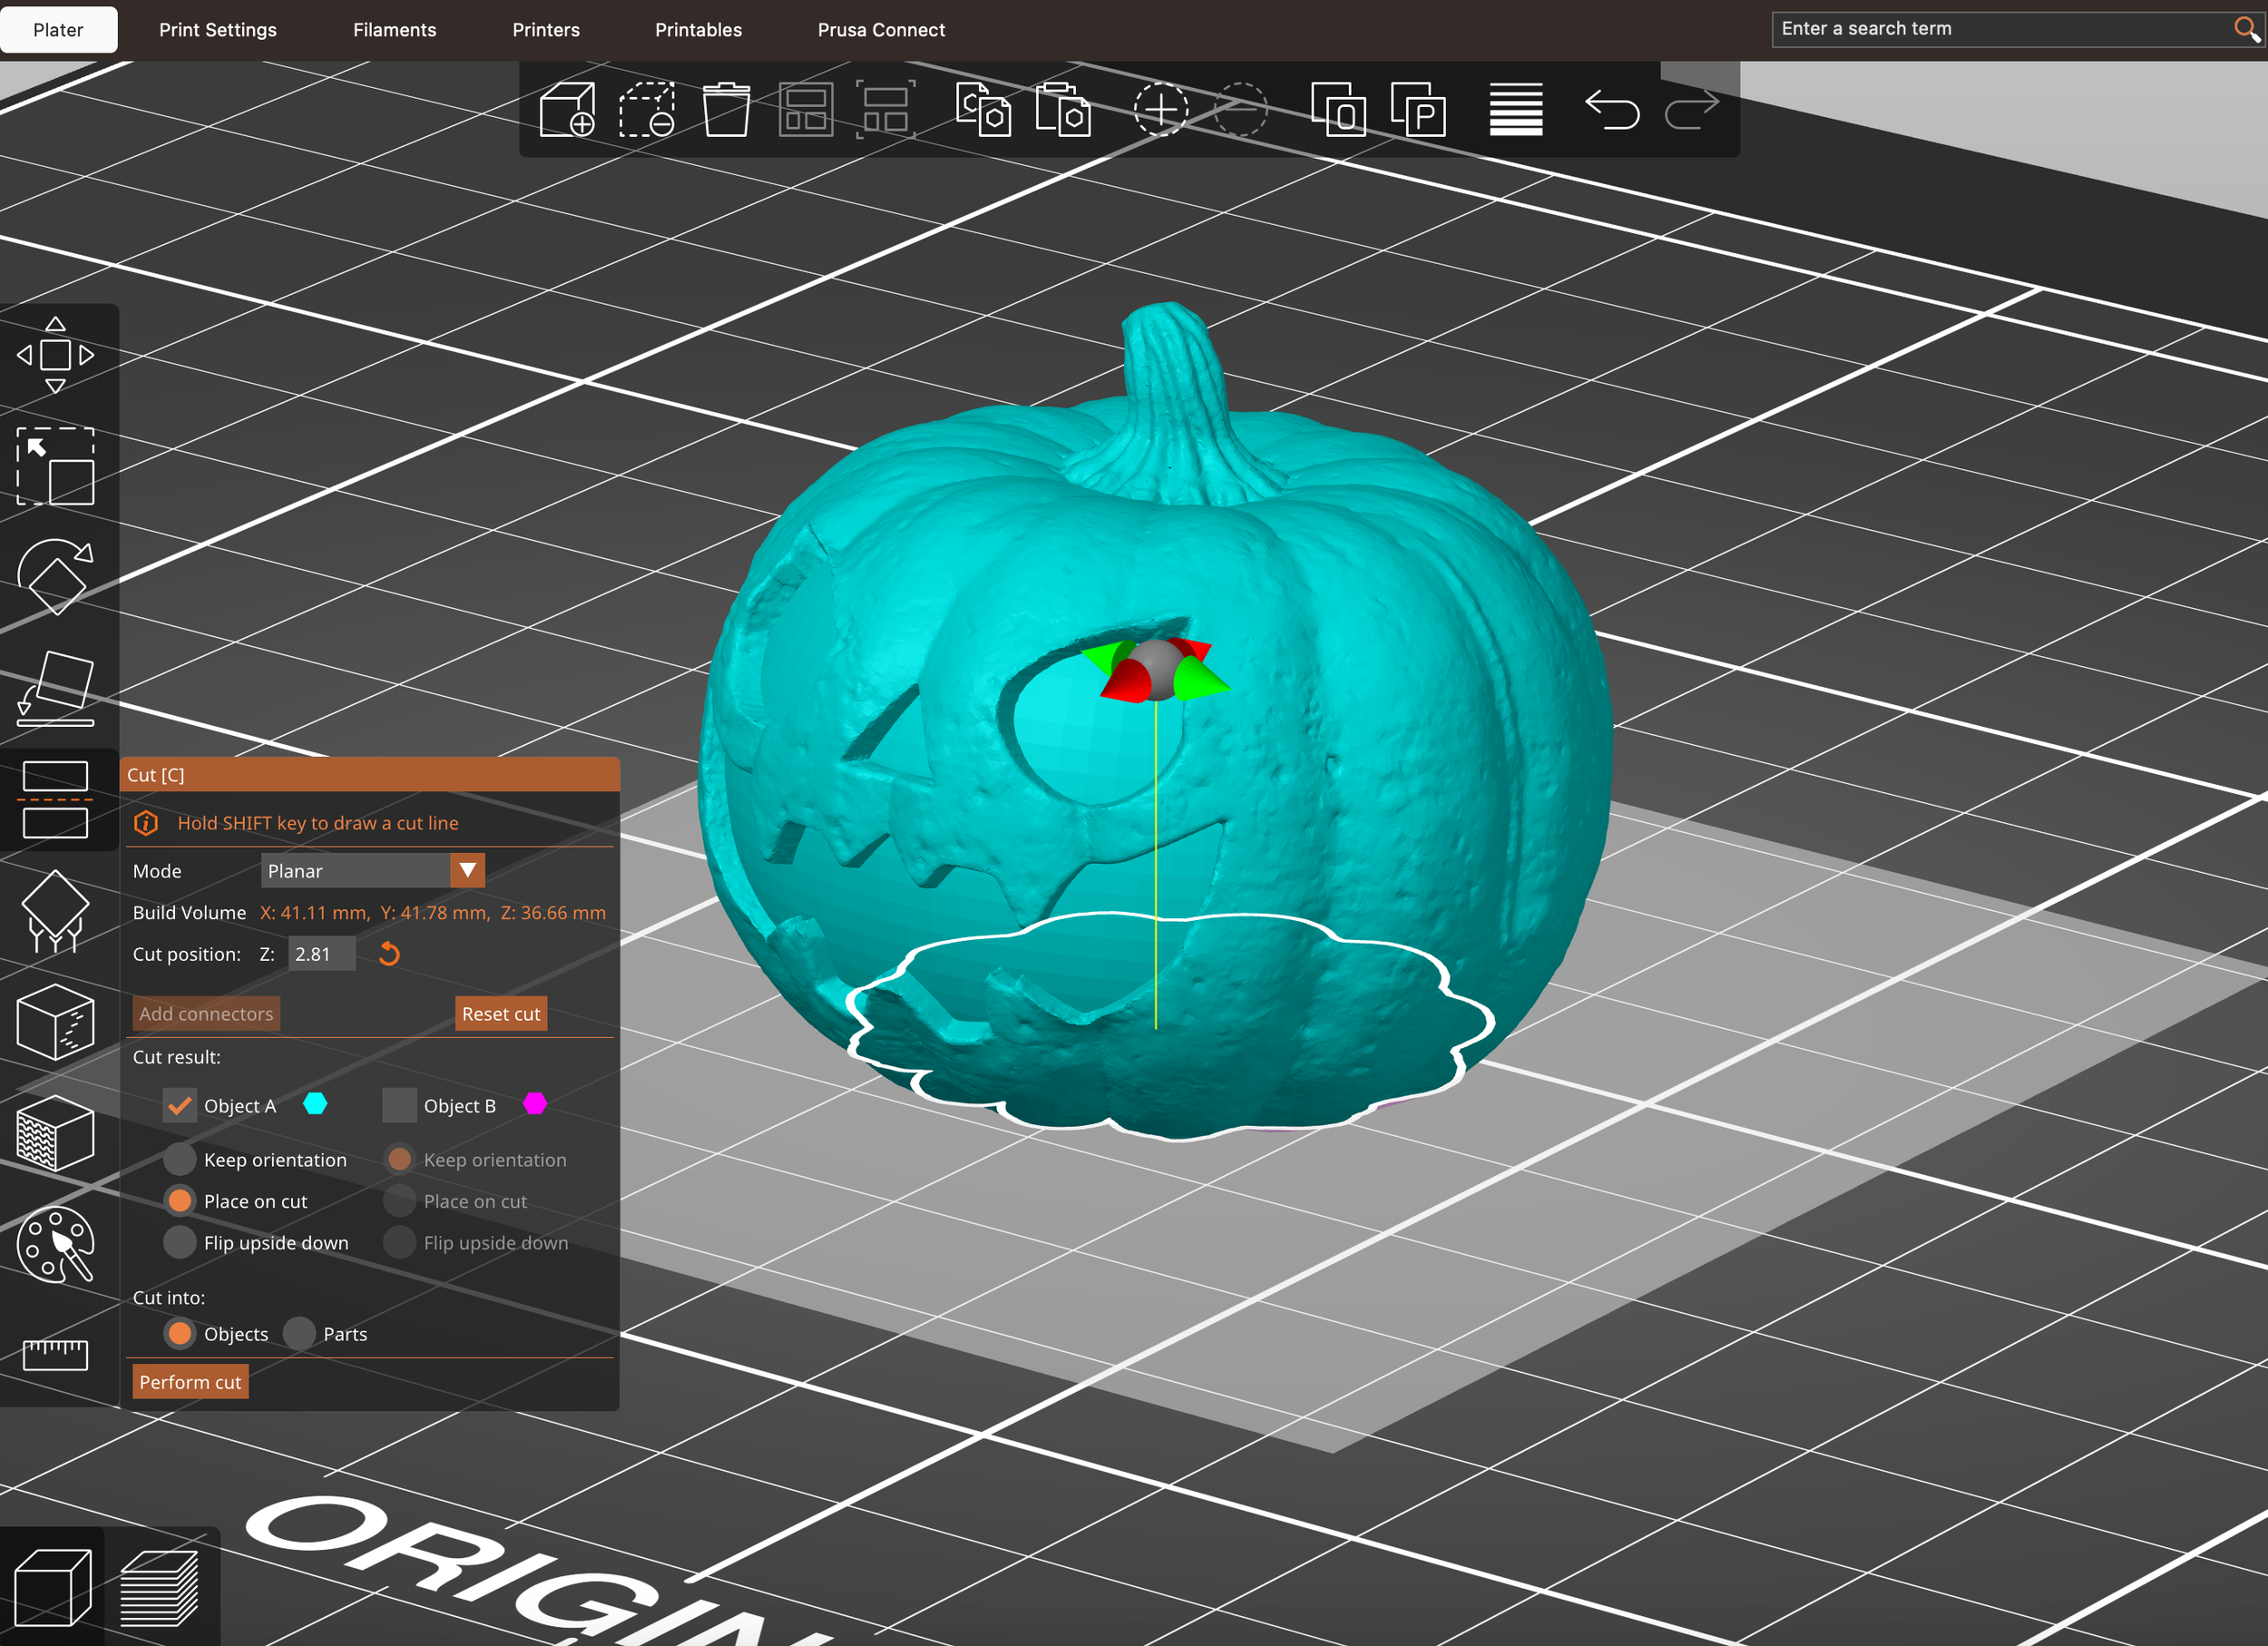Enable the Object B checkbox
2268x1646 pixels.
coord(399,1105)
